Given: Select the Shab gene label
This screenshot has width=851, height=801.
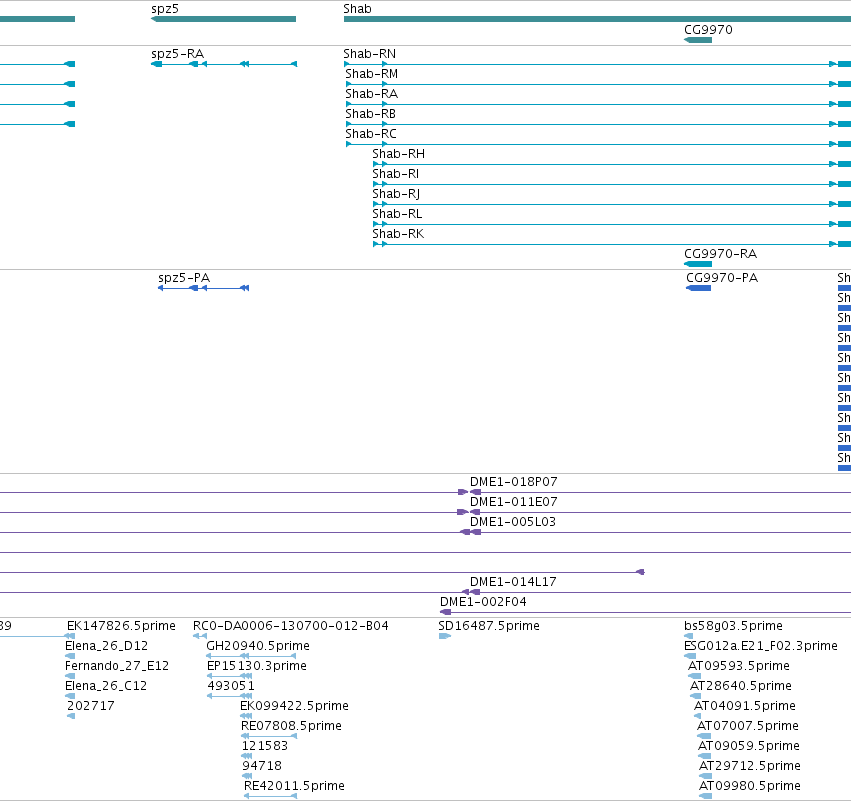Looking at the screenshot, I should pyautogui.click(x=357, y=9).
